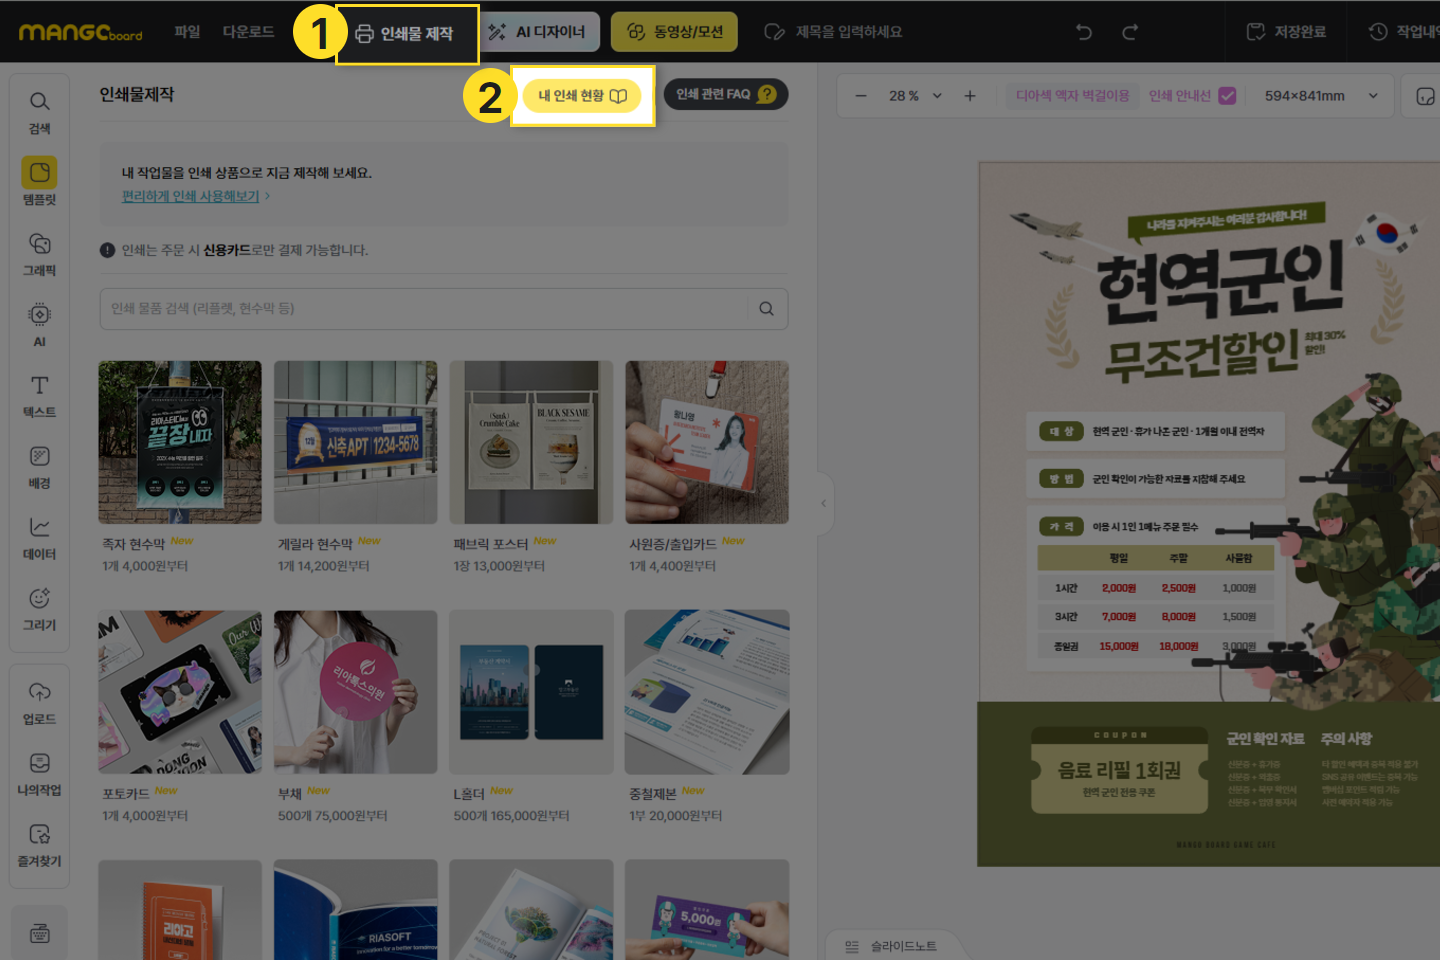Click the 현역군인 headline on canvas

point(1221,281)
